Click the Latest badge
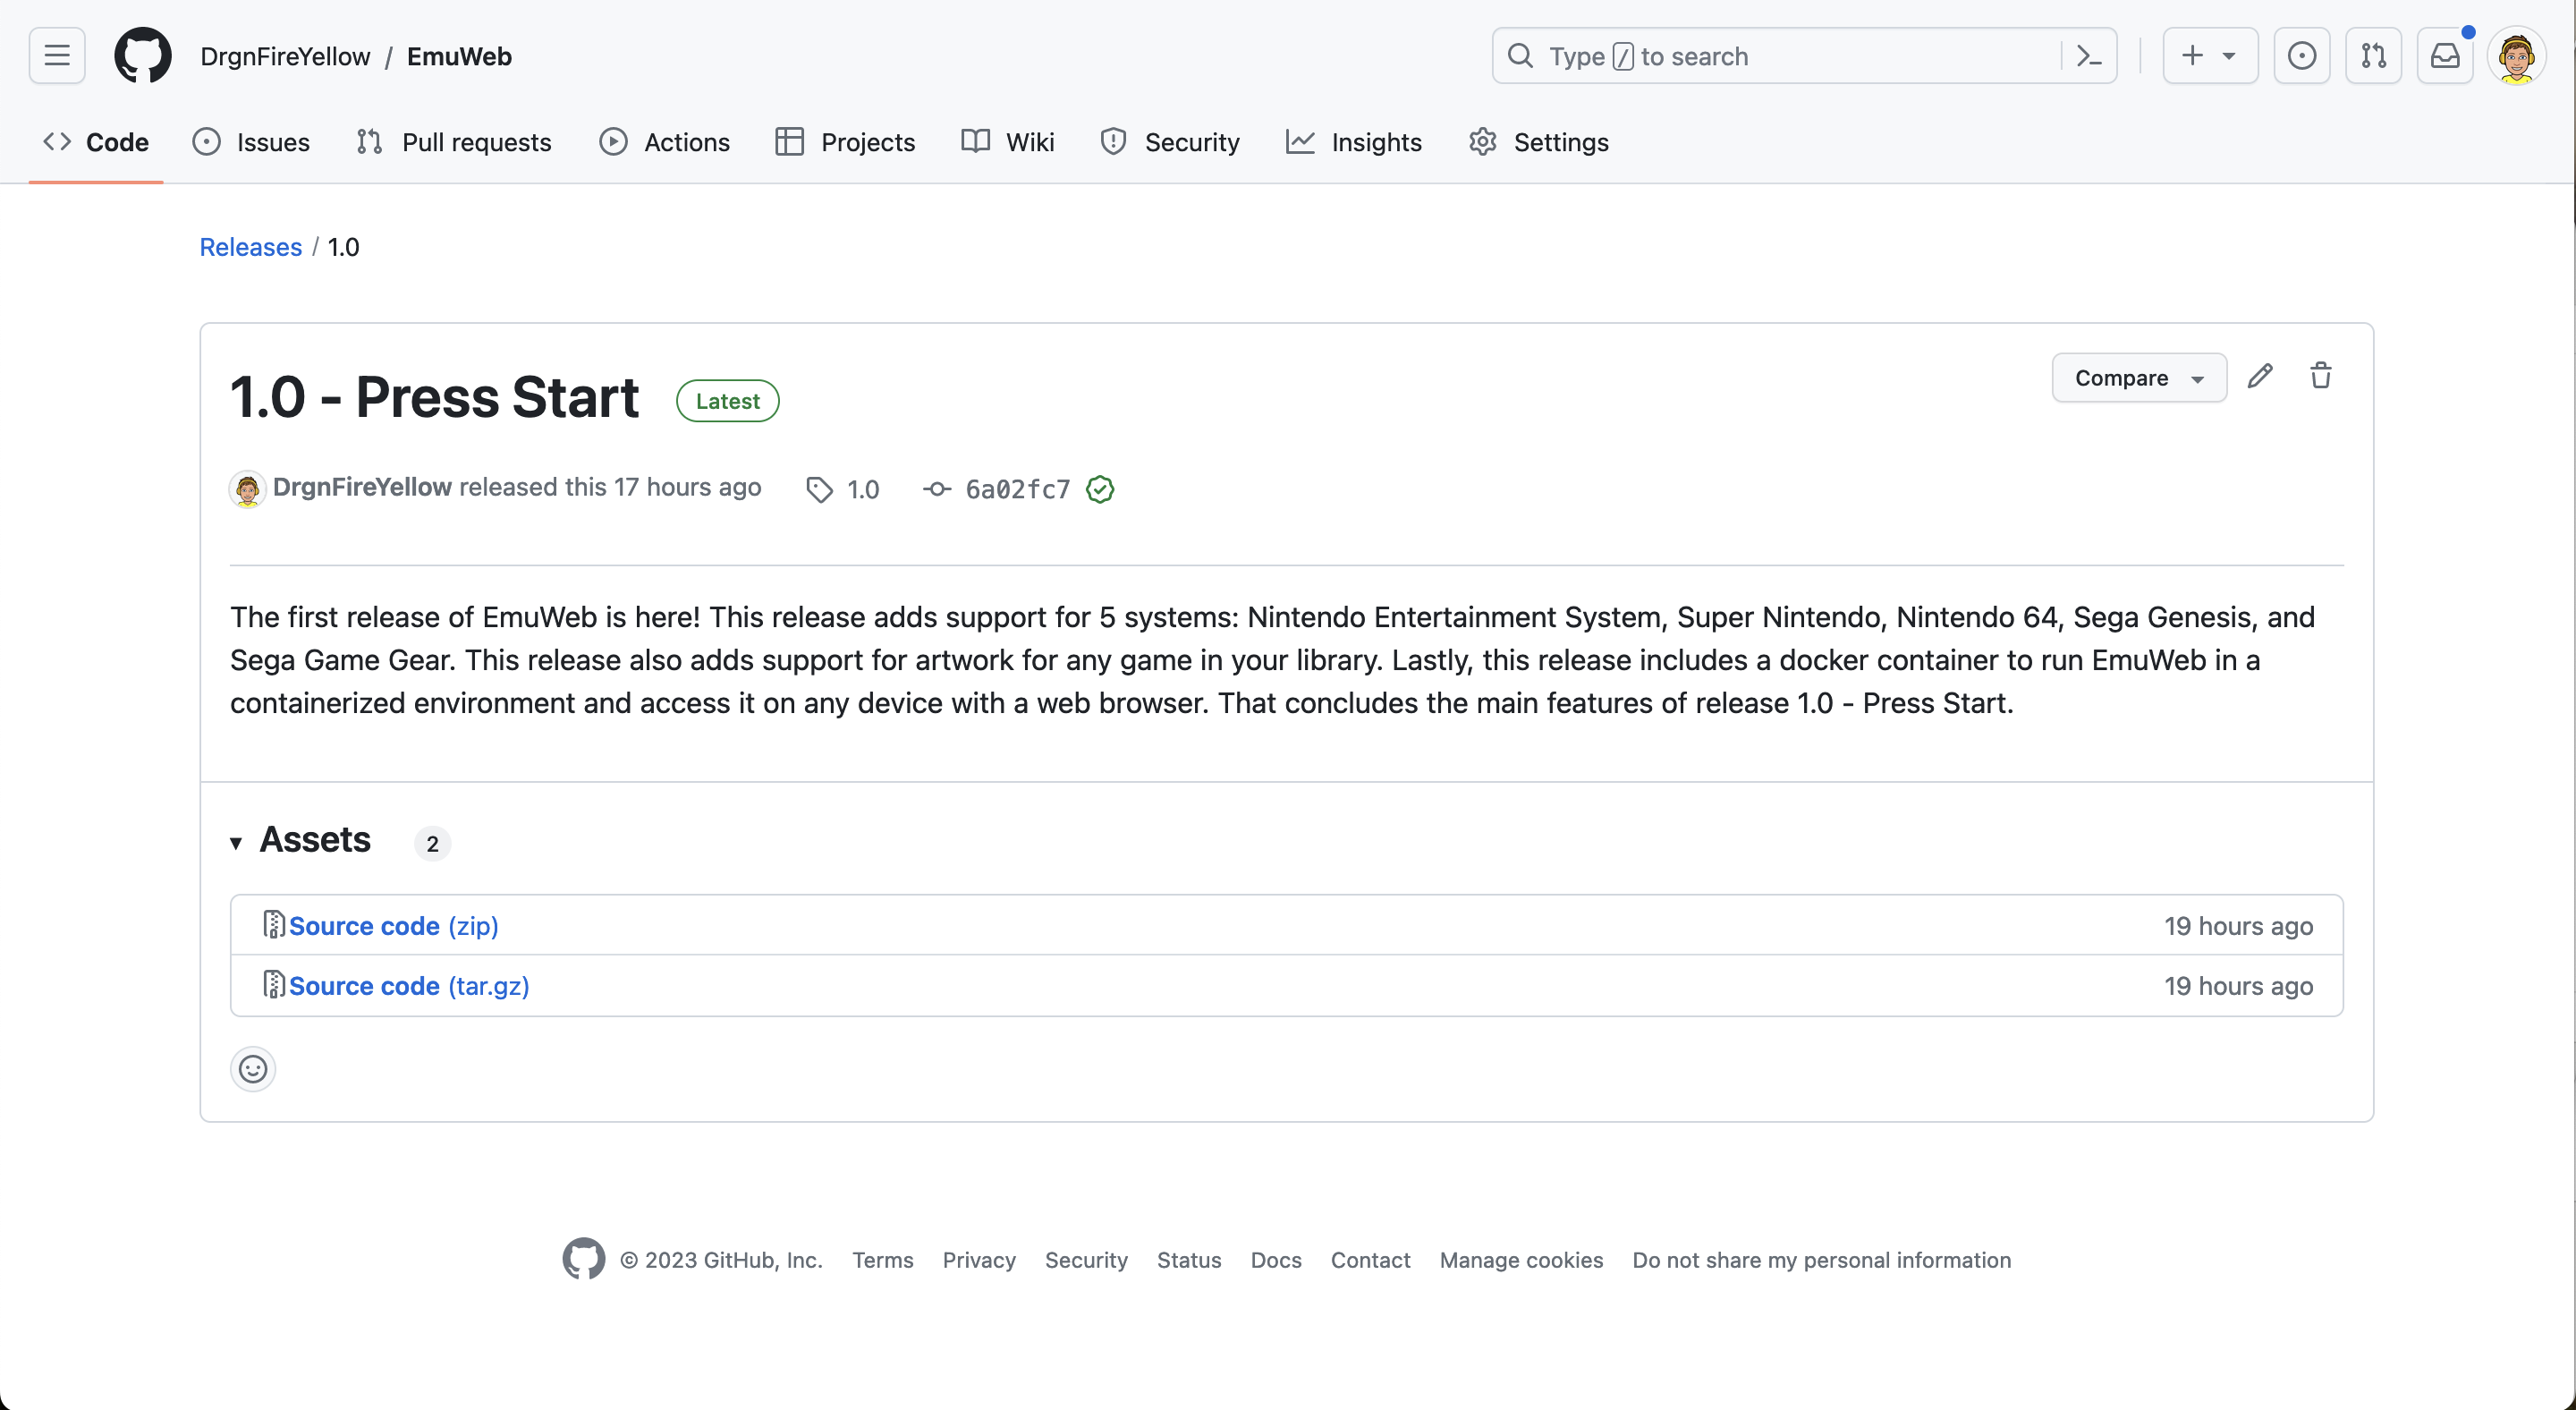Screen dimensions: 2576x1410 (x=727, y=401)
